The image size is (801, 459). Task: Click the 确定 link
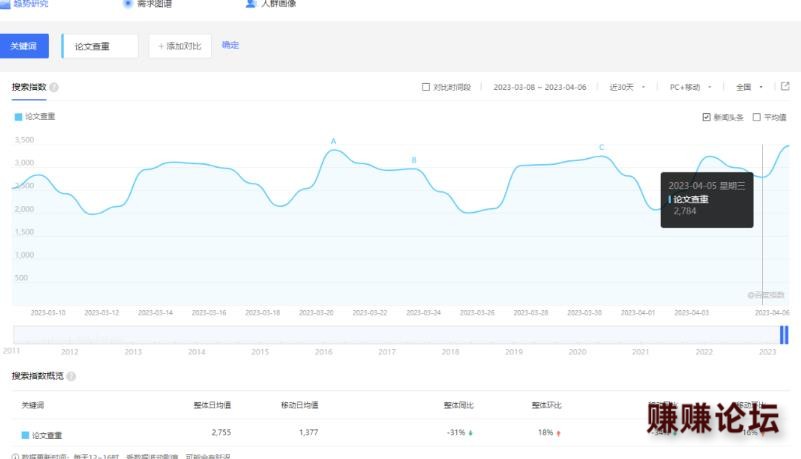[x=230, y=45]
